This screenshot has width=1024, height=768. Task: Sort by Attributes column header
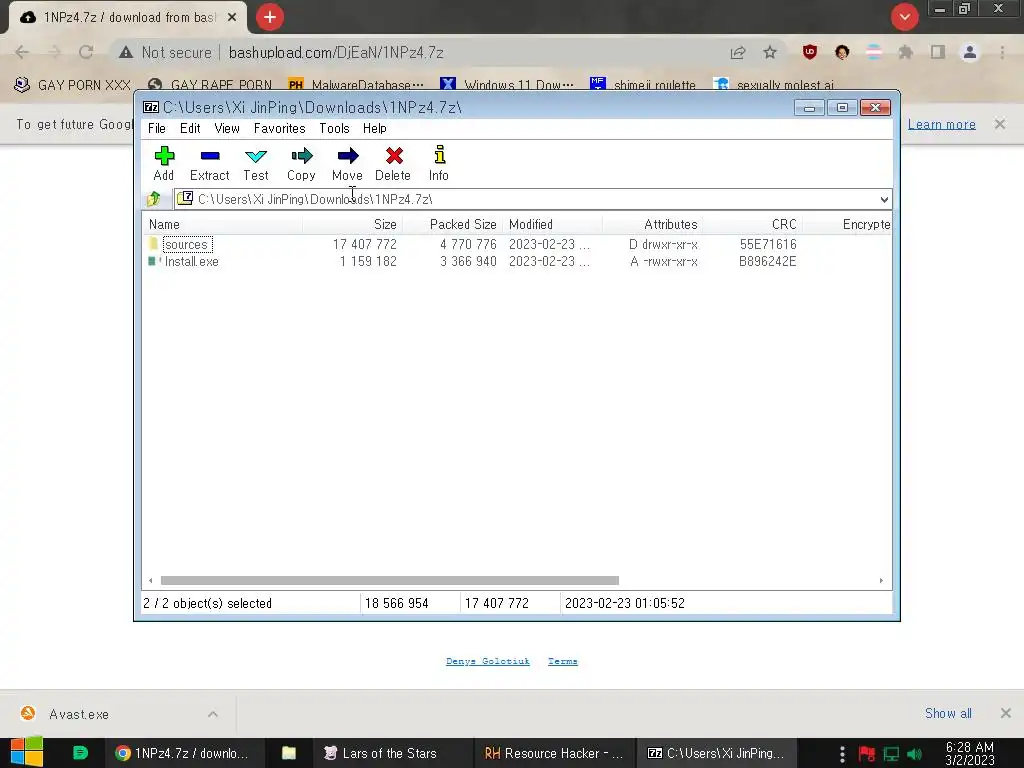pyautogui.click(x=652, y=224)
